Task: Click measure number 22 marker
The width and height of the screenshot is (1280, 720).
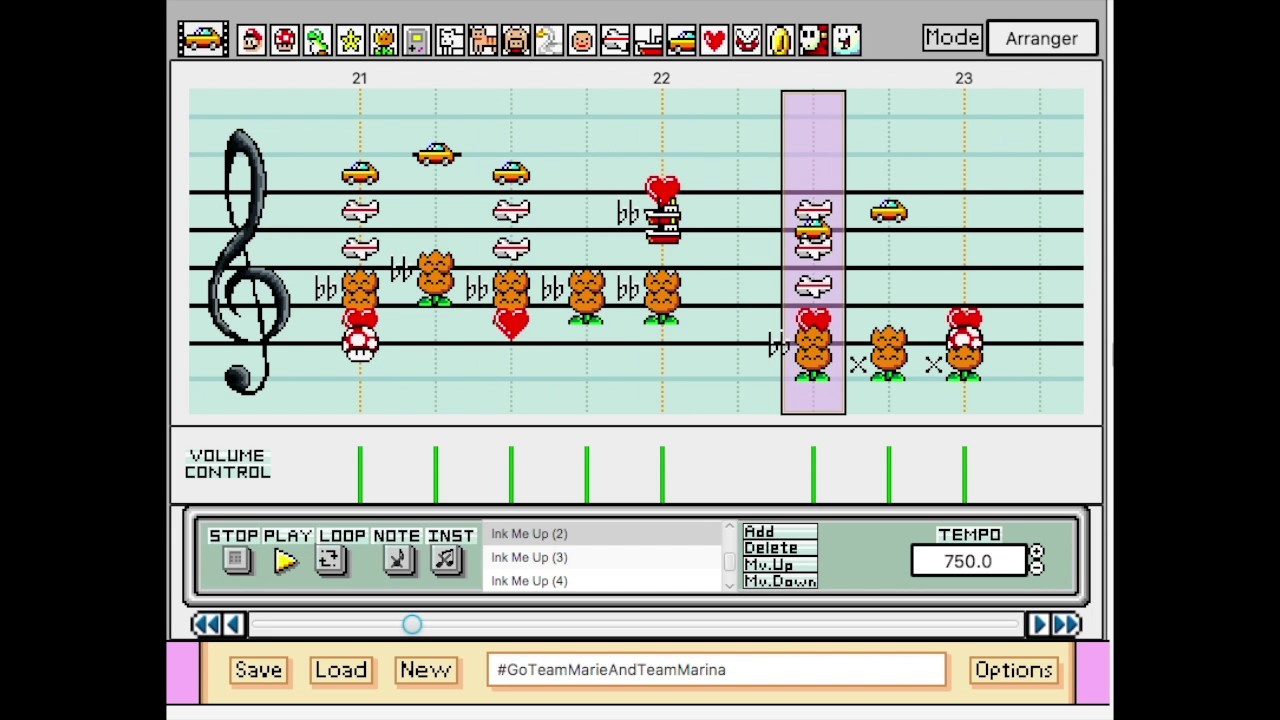Action: pyautogui.click(x=661, y=78)
